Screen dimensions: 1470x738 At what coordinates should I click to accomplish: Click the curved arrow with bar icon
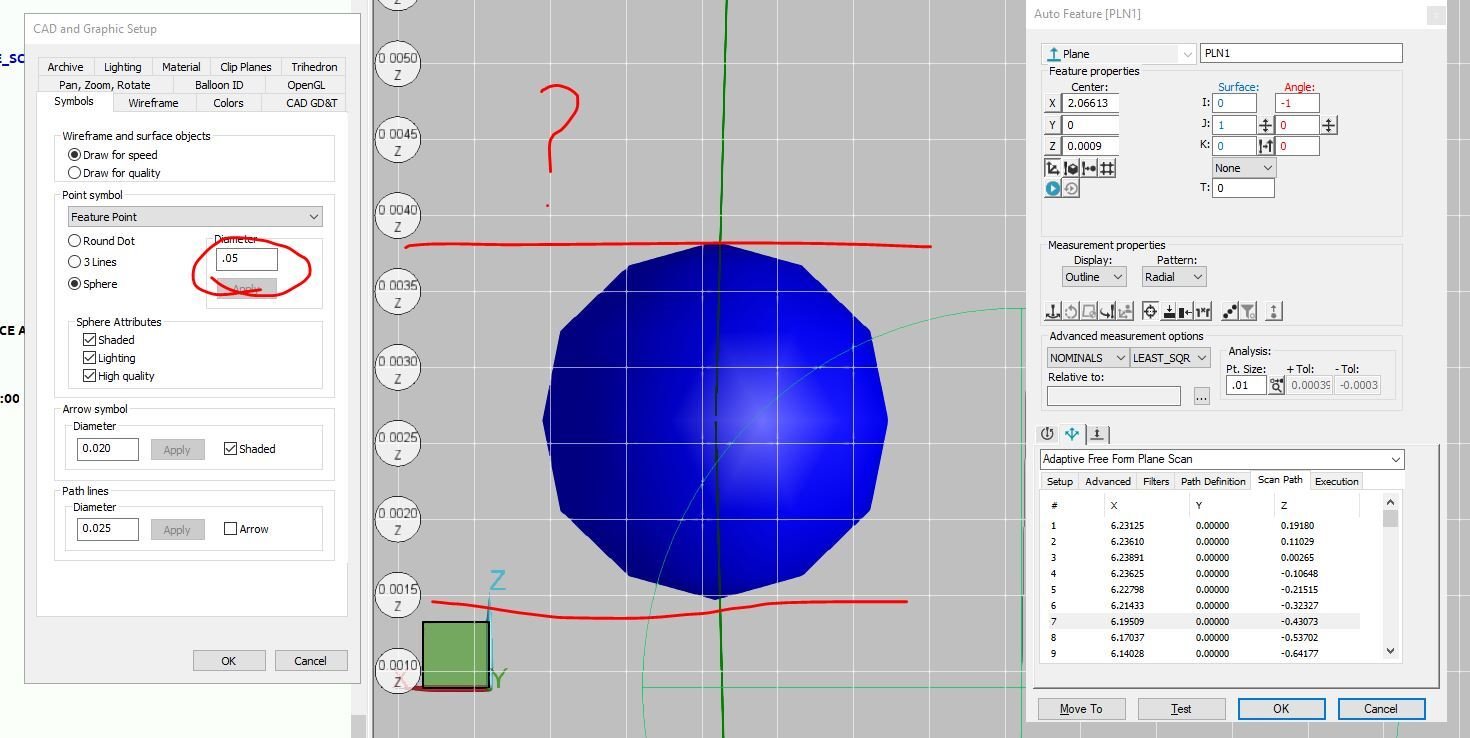[x=1107, y=312]
